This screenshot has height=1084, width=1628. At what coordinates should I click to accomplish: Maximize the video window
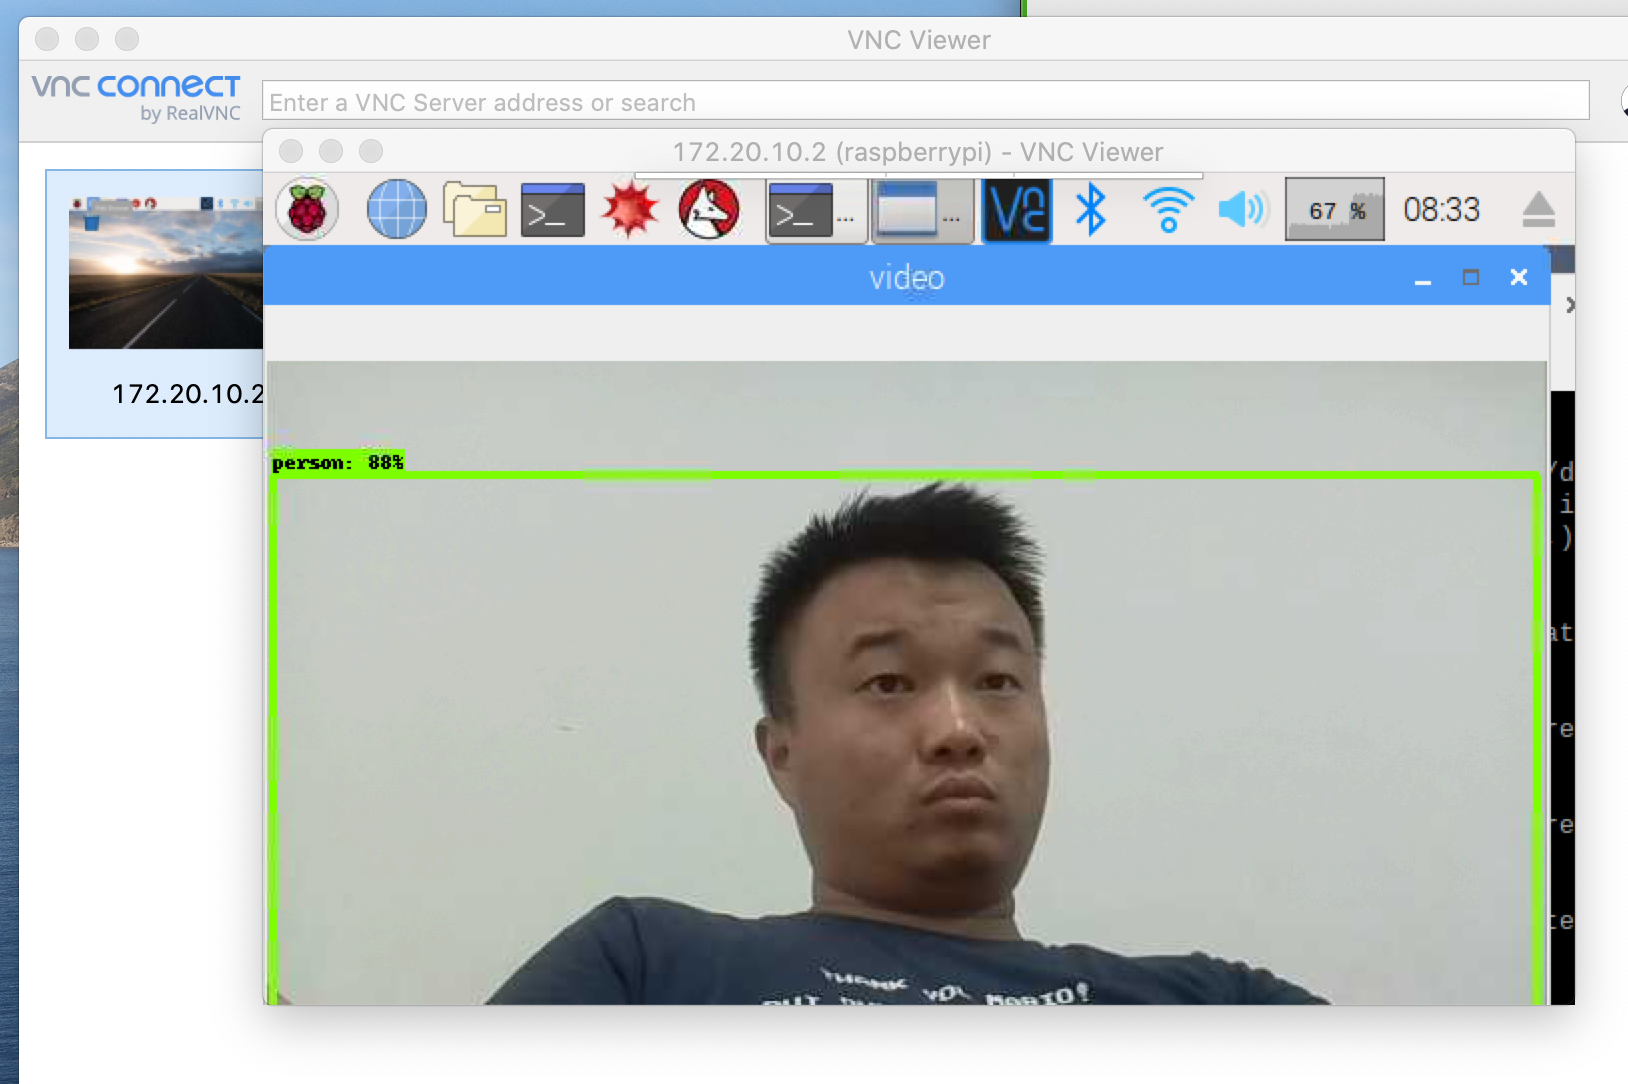[x=1470, y=277]
